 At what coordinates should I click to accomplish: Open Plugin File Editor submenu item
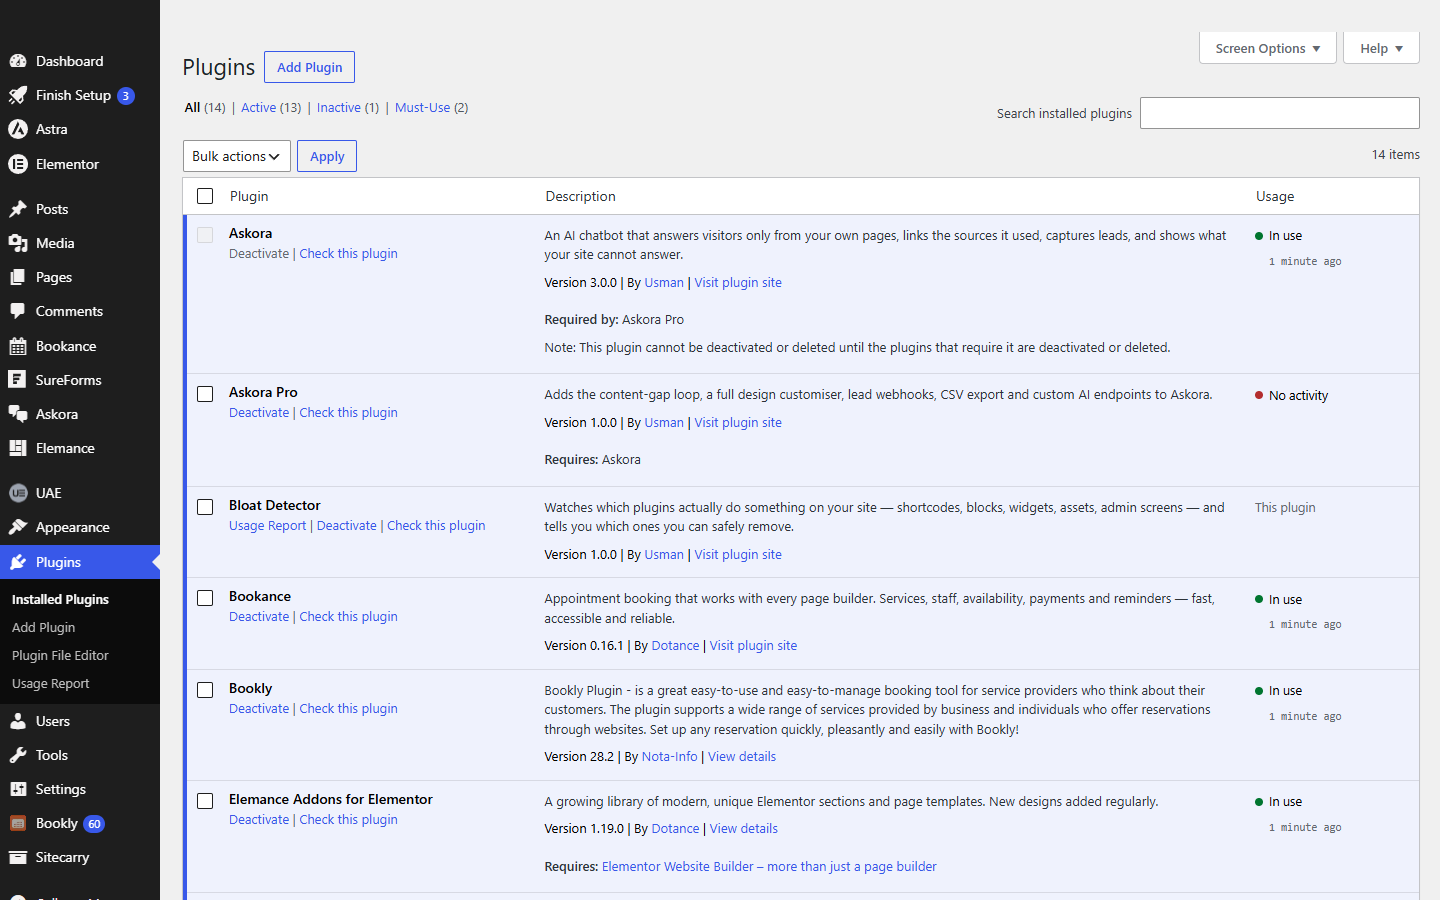[x=60, y=655]
